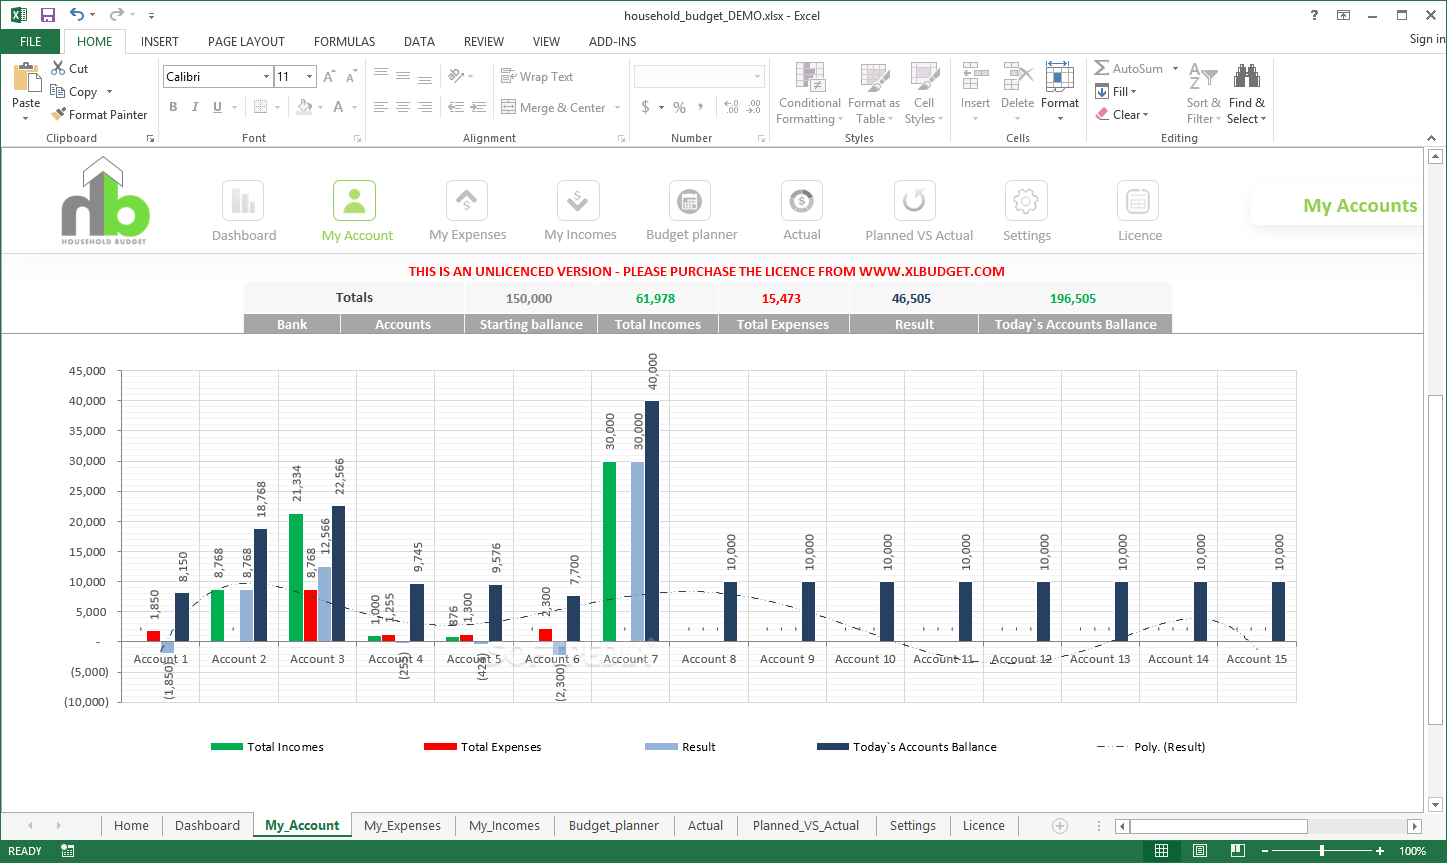
Task: Open the Font dialog launcher
Action: (357, 139)
